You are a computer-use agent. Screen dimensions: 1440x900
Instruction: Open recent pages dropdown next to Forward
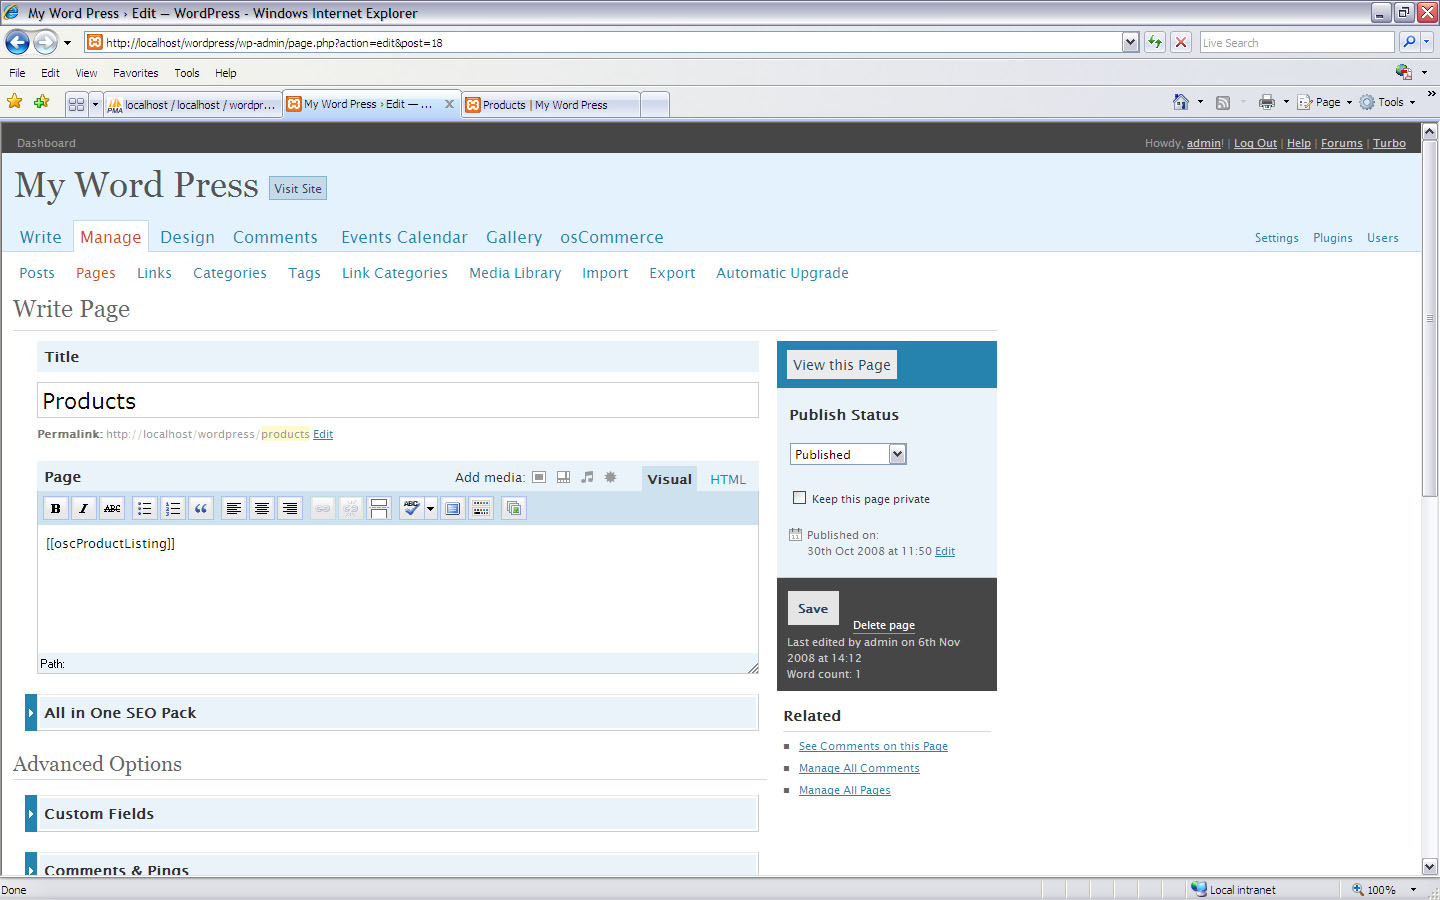pyautogui.click(x=67, y=43)
